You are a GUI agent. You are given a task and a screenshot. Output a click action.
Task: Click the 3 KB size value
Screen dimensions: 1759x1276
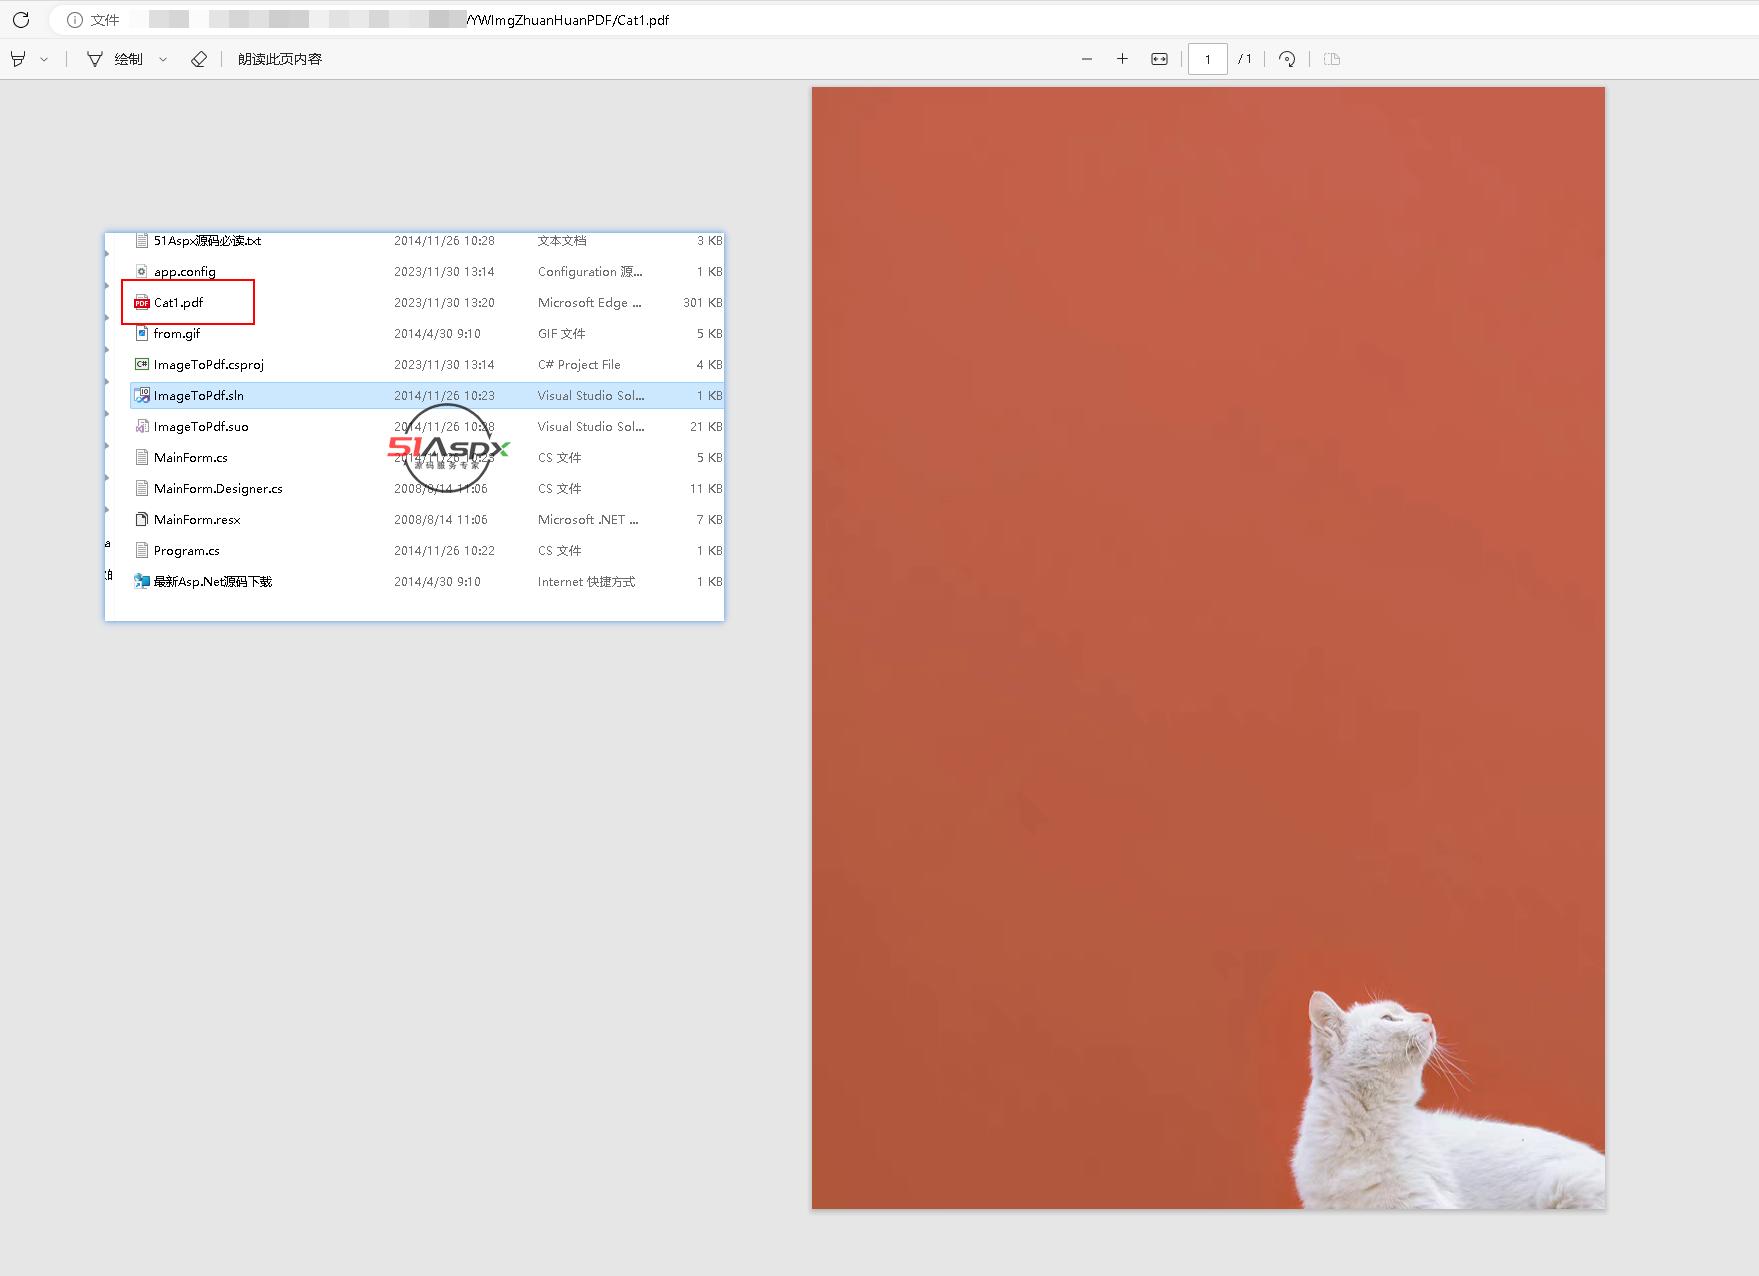click(x=710, y=241)
